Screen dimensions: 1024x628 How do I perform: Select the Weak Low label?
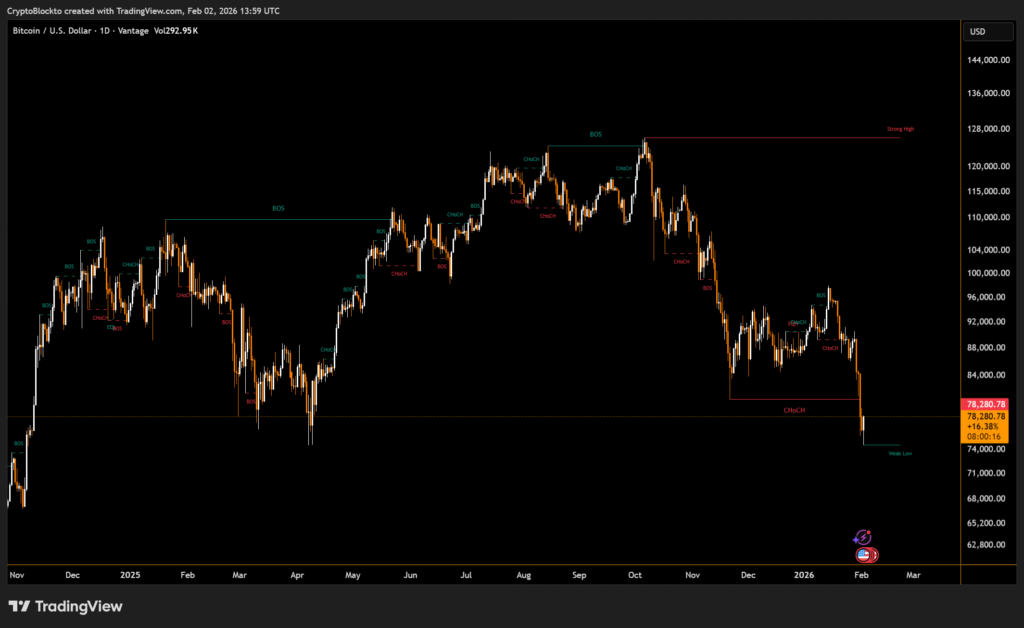pyautogui.click(x=900, y=453)
